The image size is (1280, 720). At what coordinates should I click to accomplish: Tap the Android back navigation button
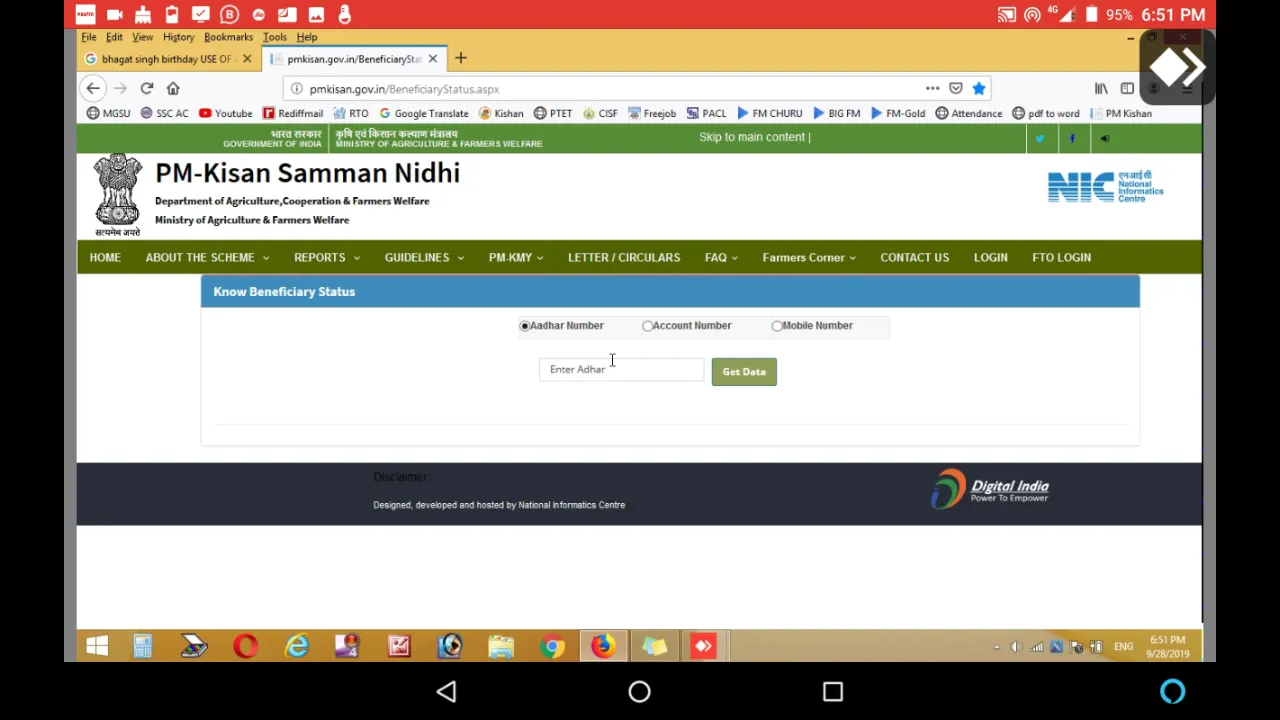click(x=447, y=692)
